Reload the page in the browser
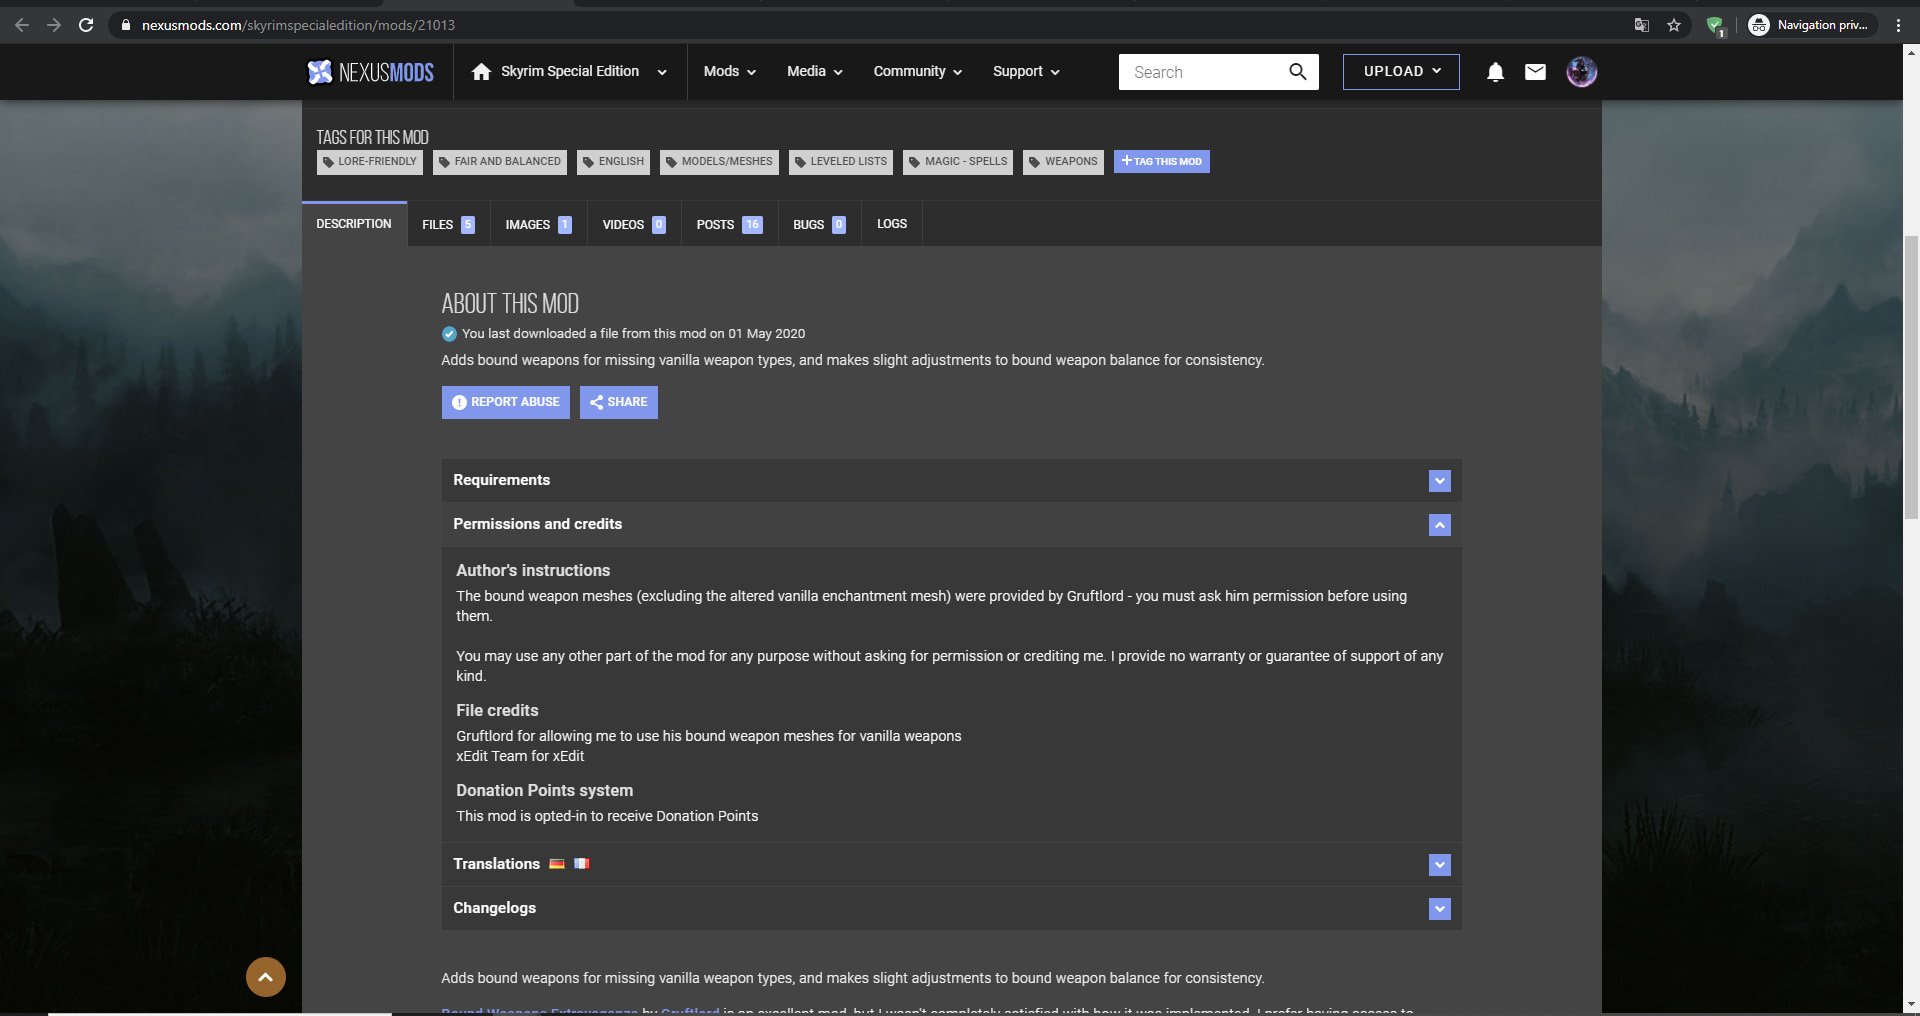Viewport: 1920px width, 1016px height. tap(86, 25)
